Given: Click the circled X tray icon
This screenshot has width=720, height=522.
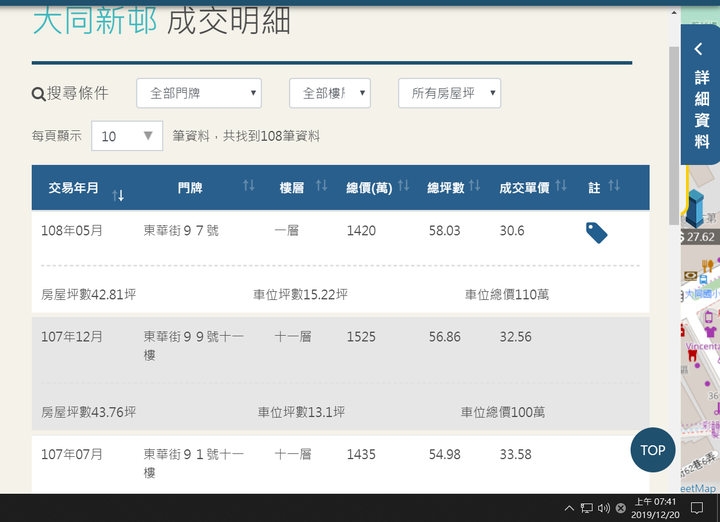Looking at the screenshot, I should coord(620,508).
